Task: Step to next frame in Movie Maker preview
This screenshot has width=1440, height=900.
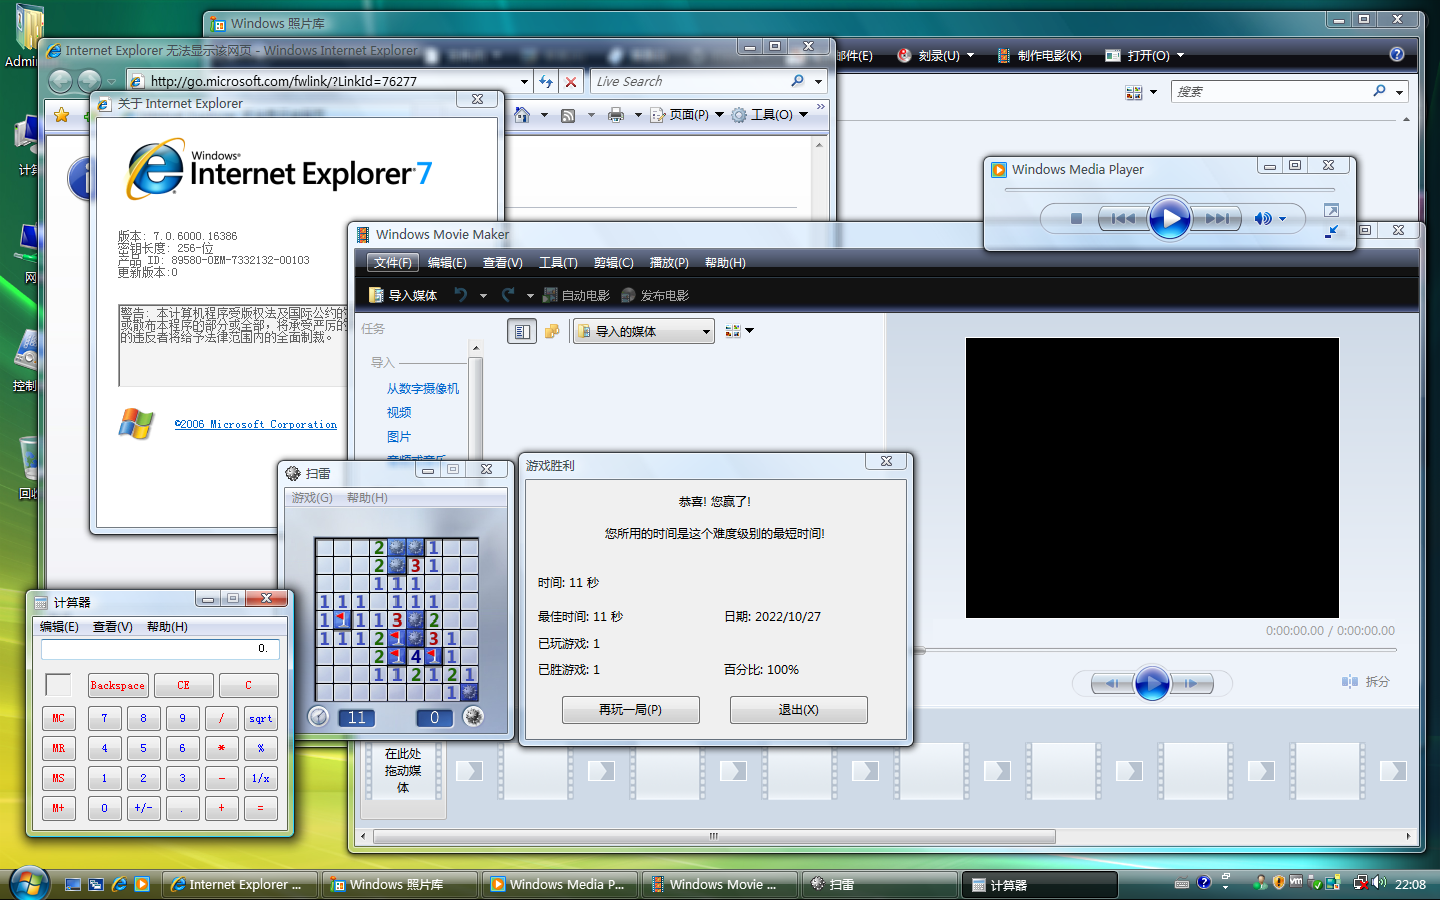Action: click(x=1192, y=683)
